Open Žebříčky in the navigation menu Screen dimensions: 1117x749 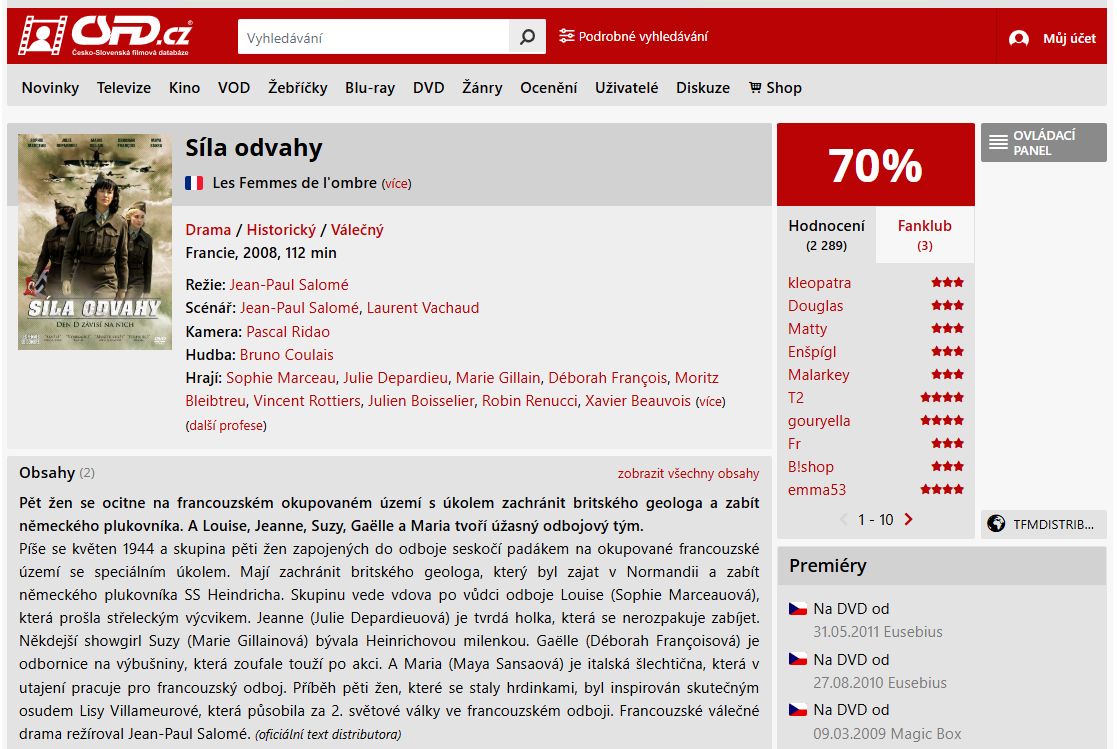coord(298,88)
